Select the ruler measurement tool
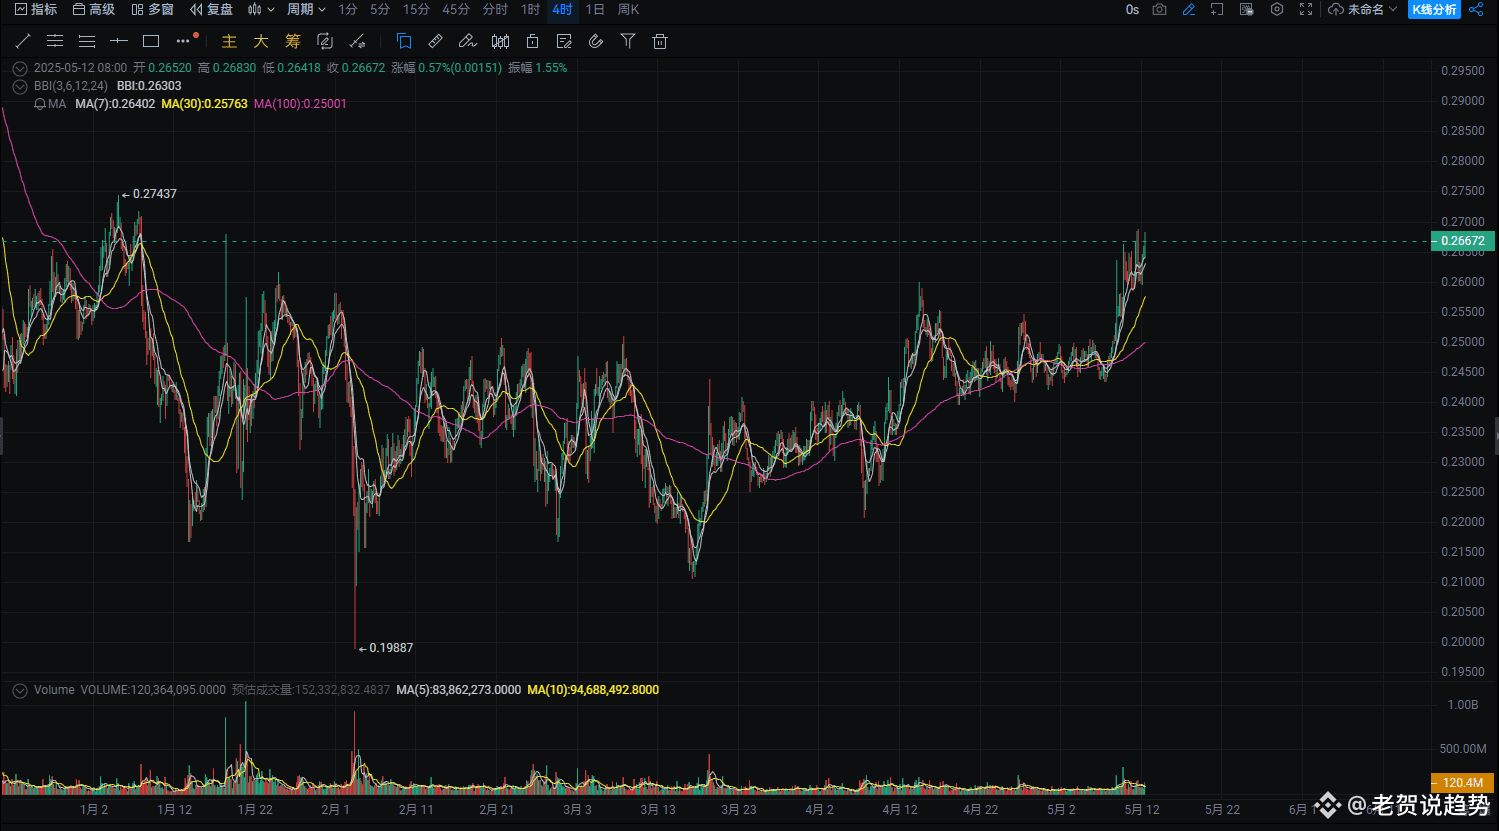 coord(435,41)
